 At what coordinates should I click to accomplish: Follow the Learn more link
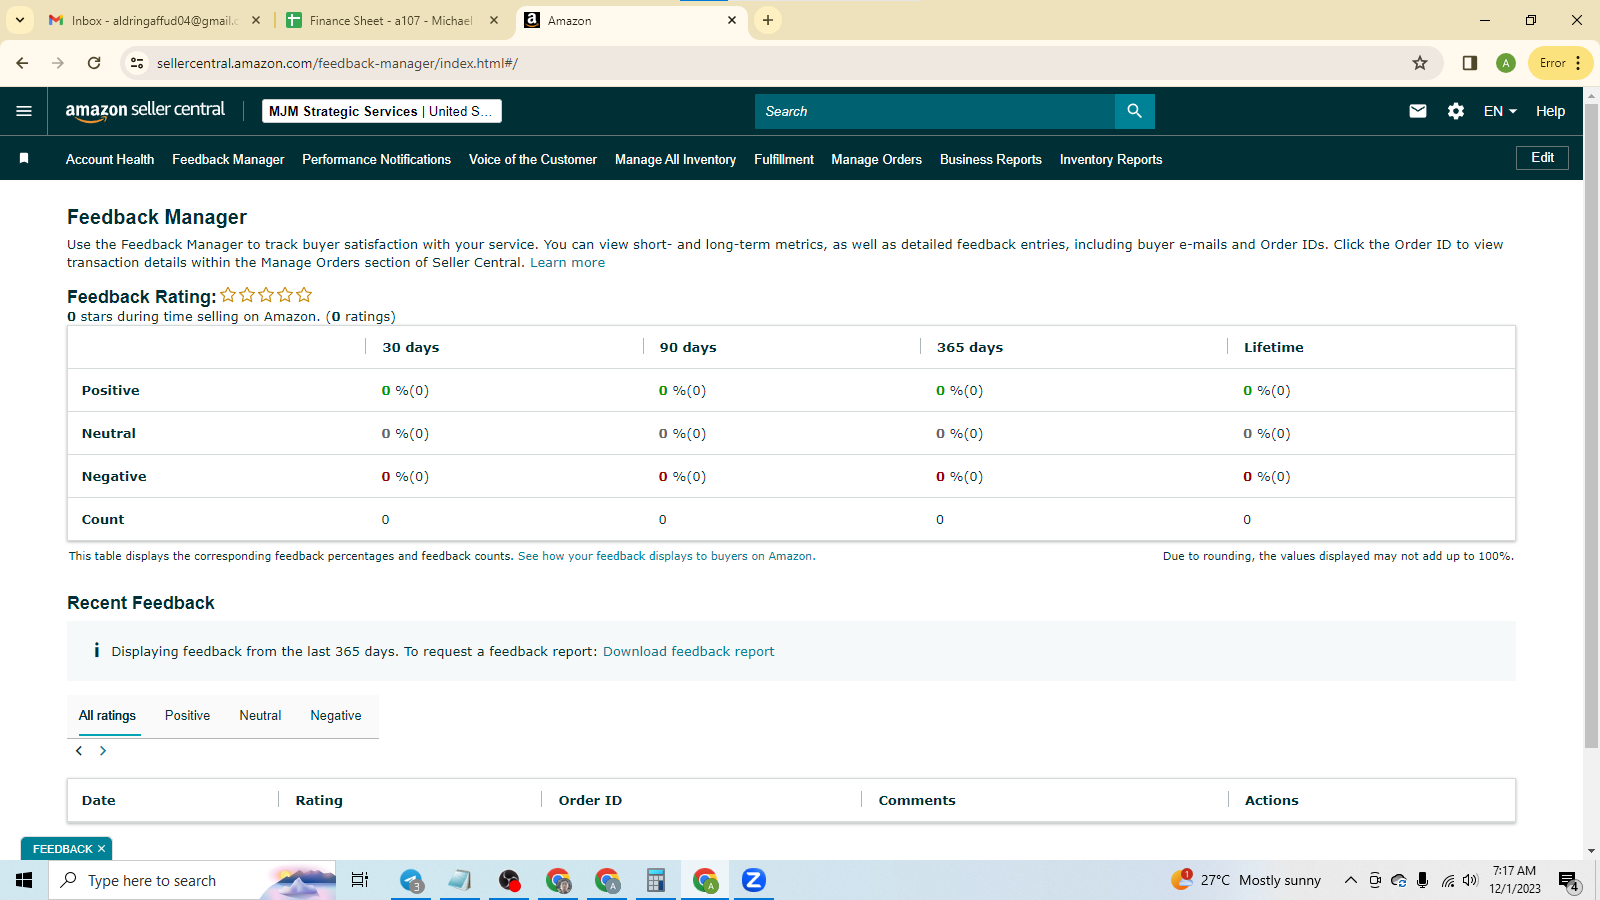567,263
